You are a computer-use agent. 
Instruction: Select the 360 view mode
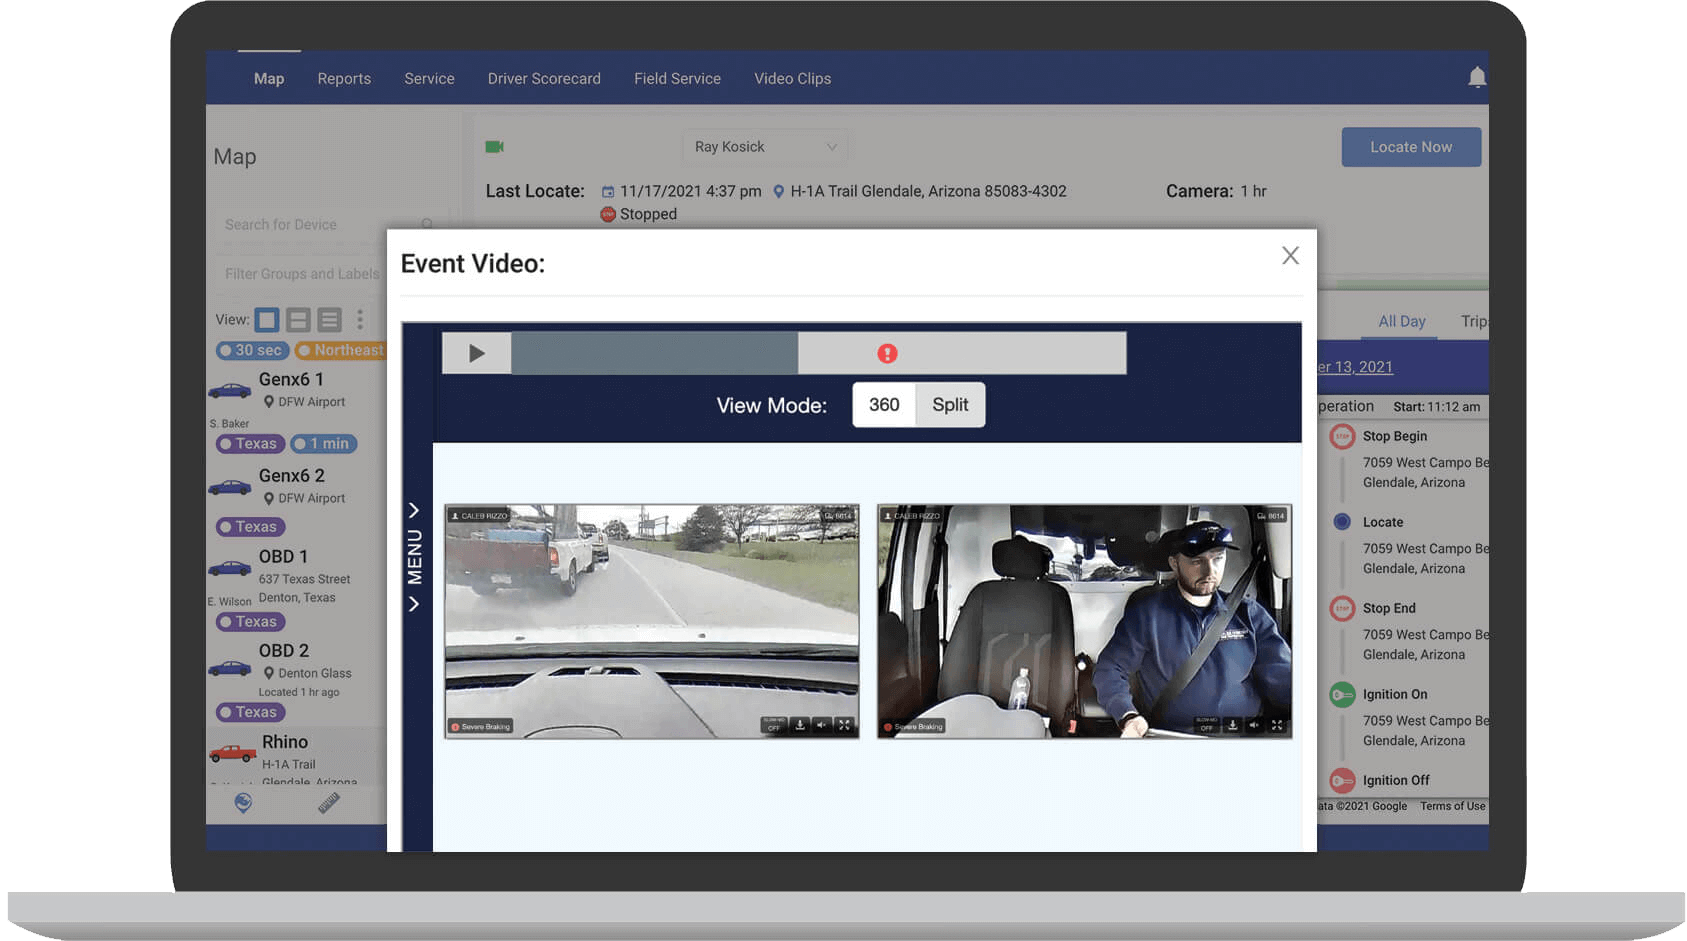(883, 405)
